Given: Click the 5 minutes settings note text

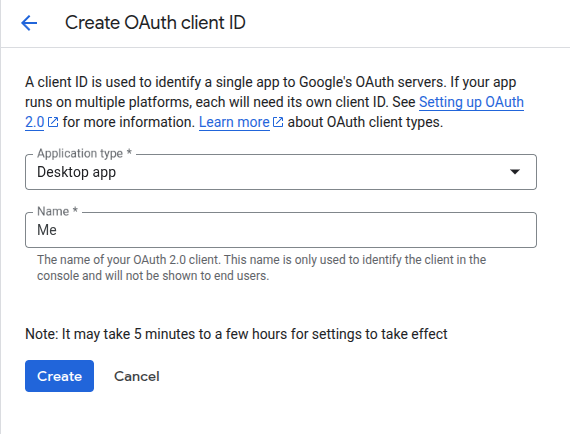Looking at the screenshot, I should pyautogui.click(x=236, y=334).
